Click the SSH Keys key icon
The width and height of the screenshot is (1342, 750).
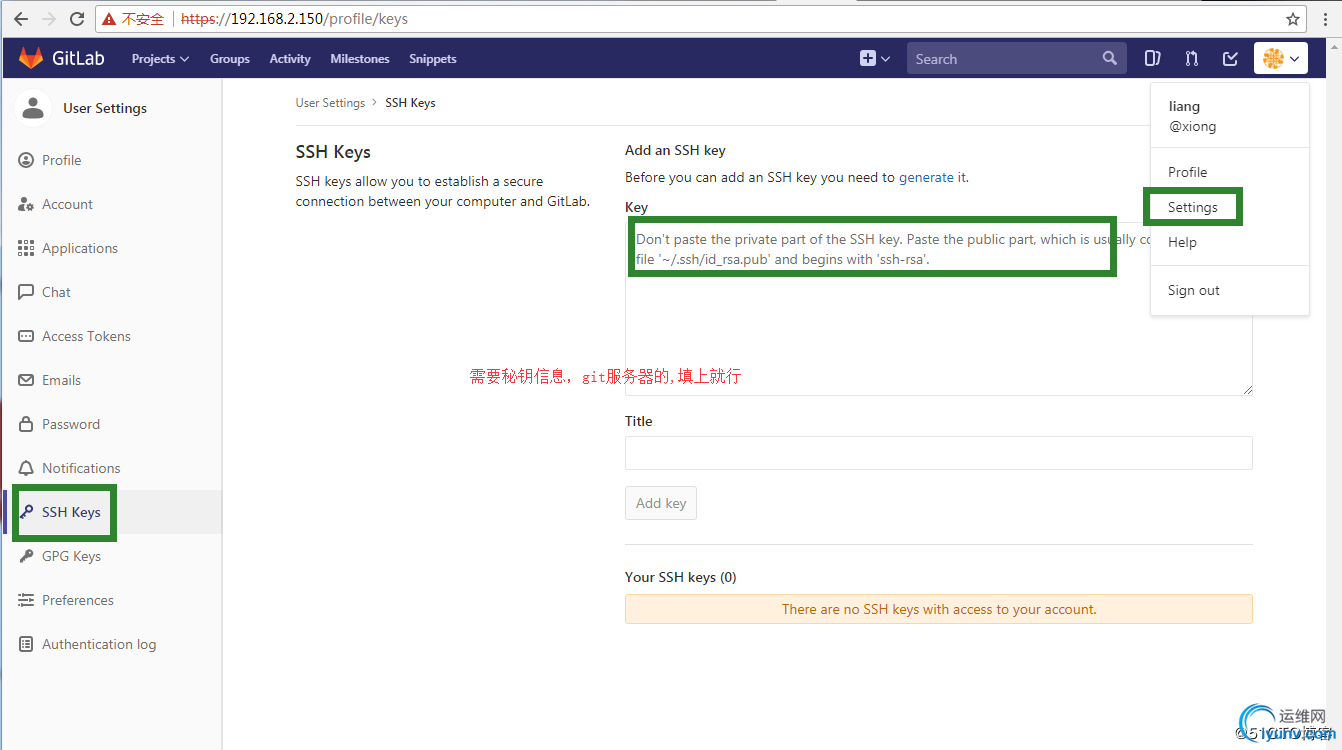[26, 512]
